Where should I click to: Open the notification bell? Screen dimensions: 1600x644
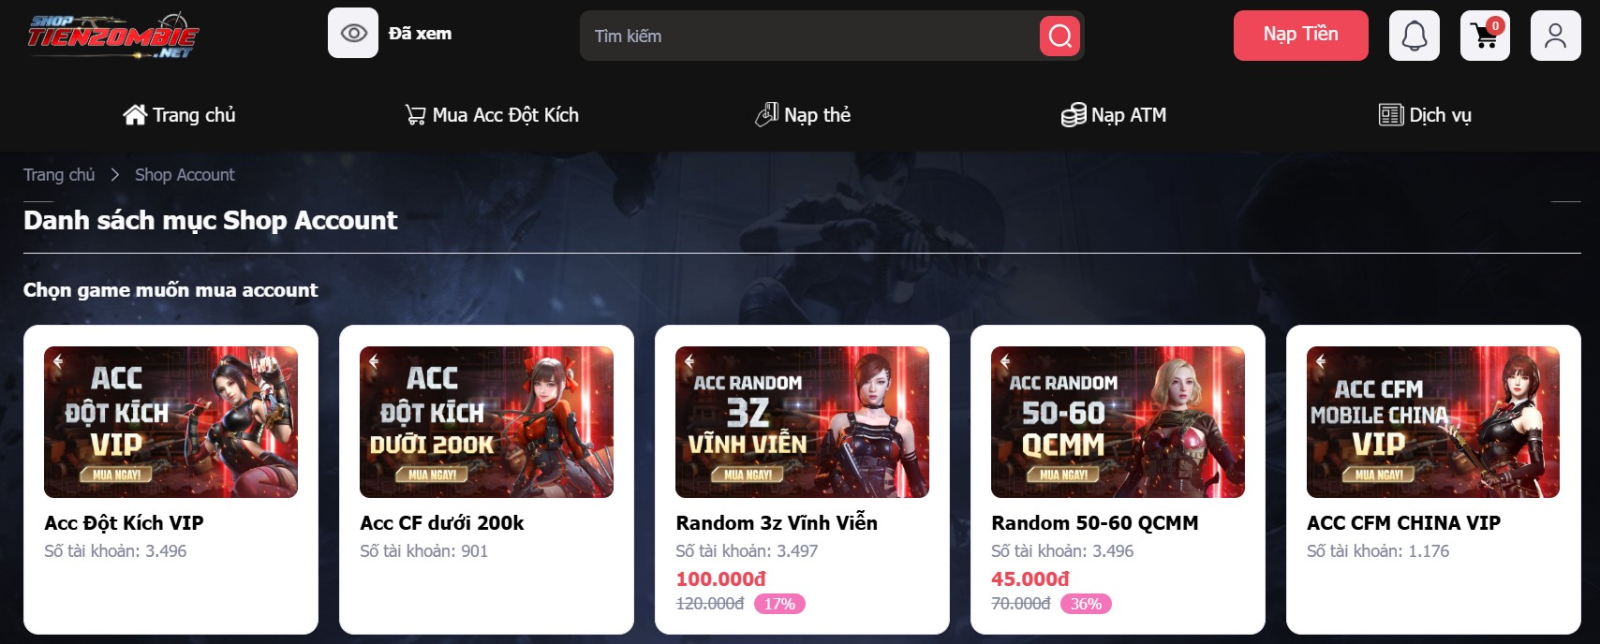point(1414,36)
